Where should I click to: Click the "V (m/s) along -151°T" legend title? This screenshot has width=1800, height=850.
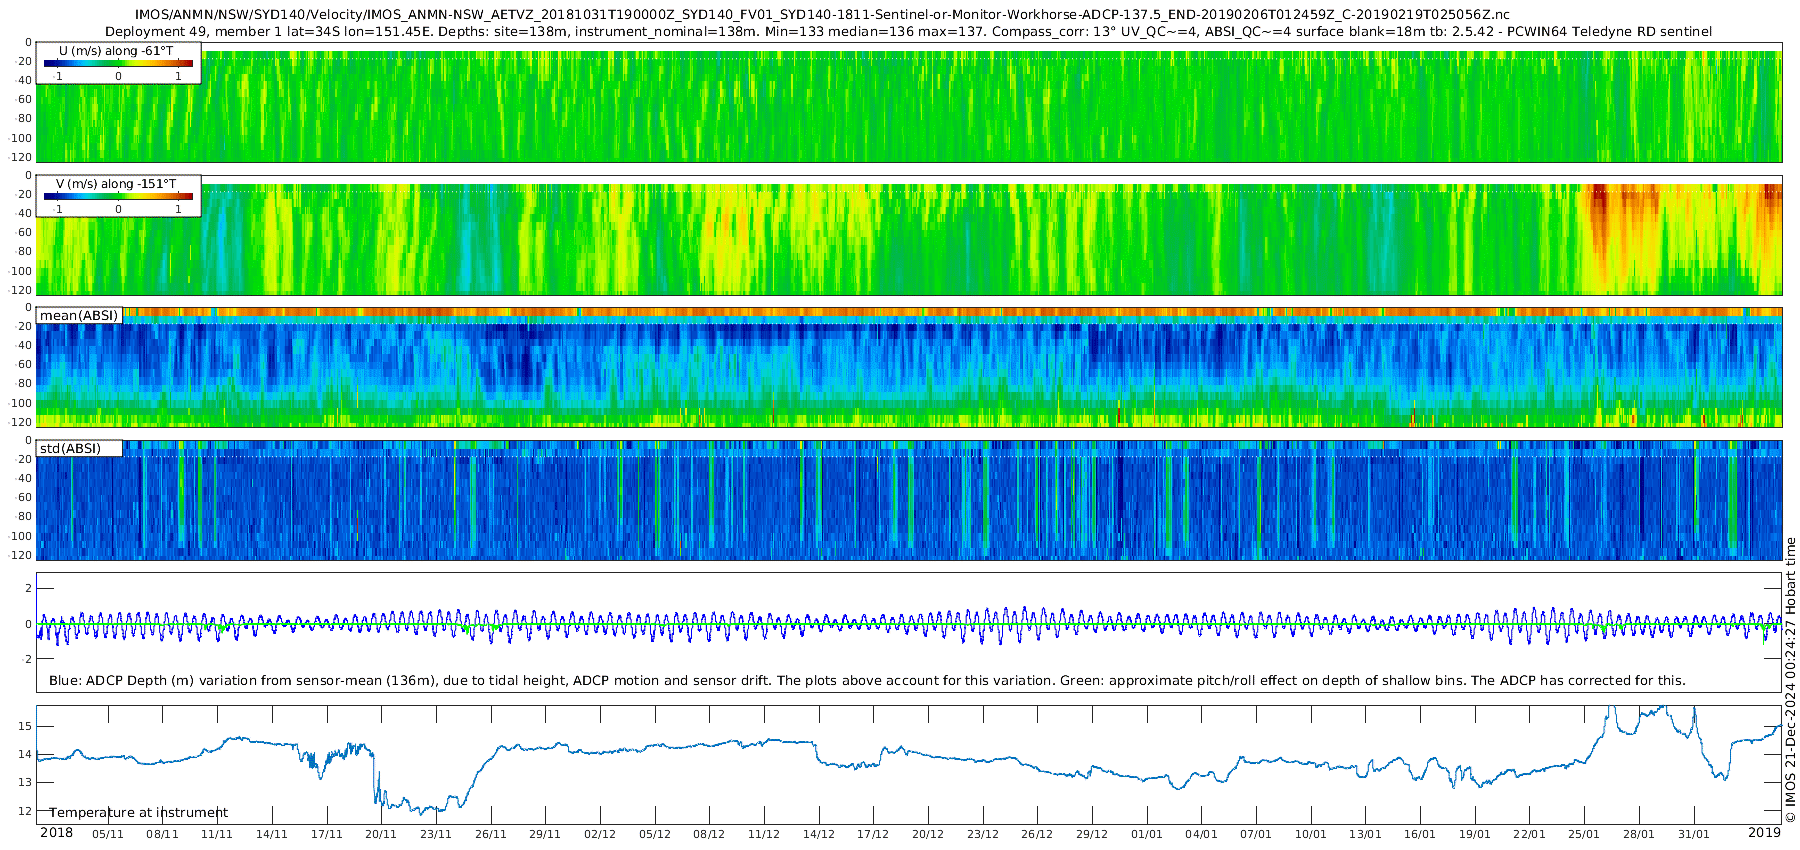pyautogui.click(x=116, y=184)
